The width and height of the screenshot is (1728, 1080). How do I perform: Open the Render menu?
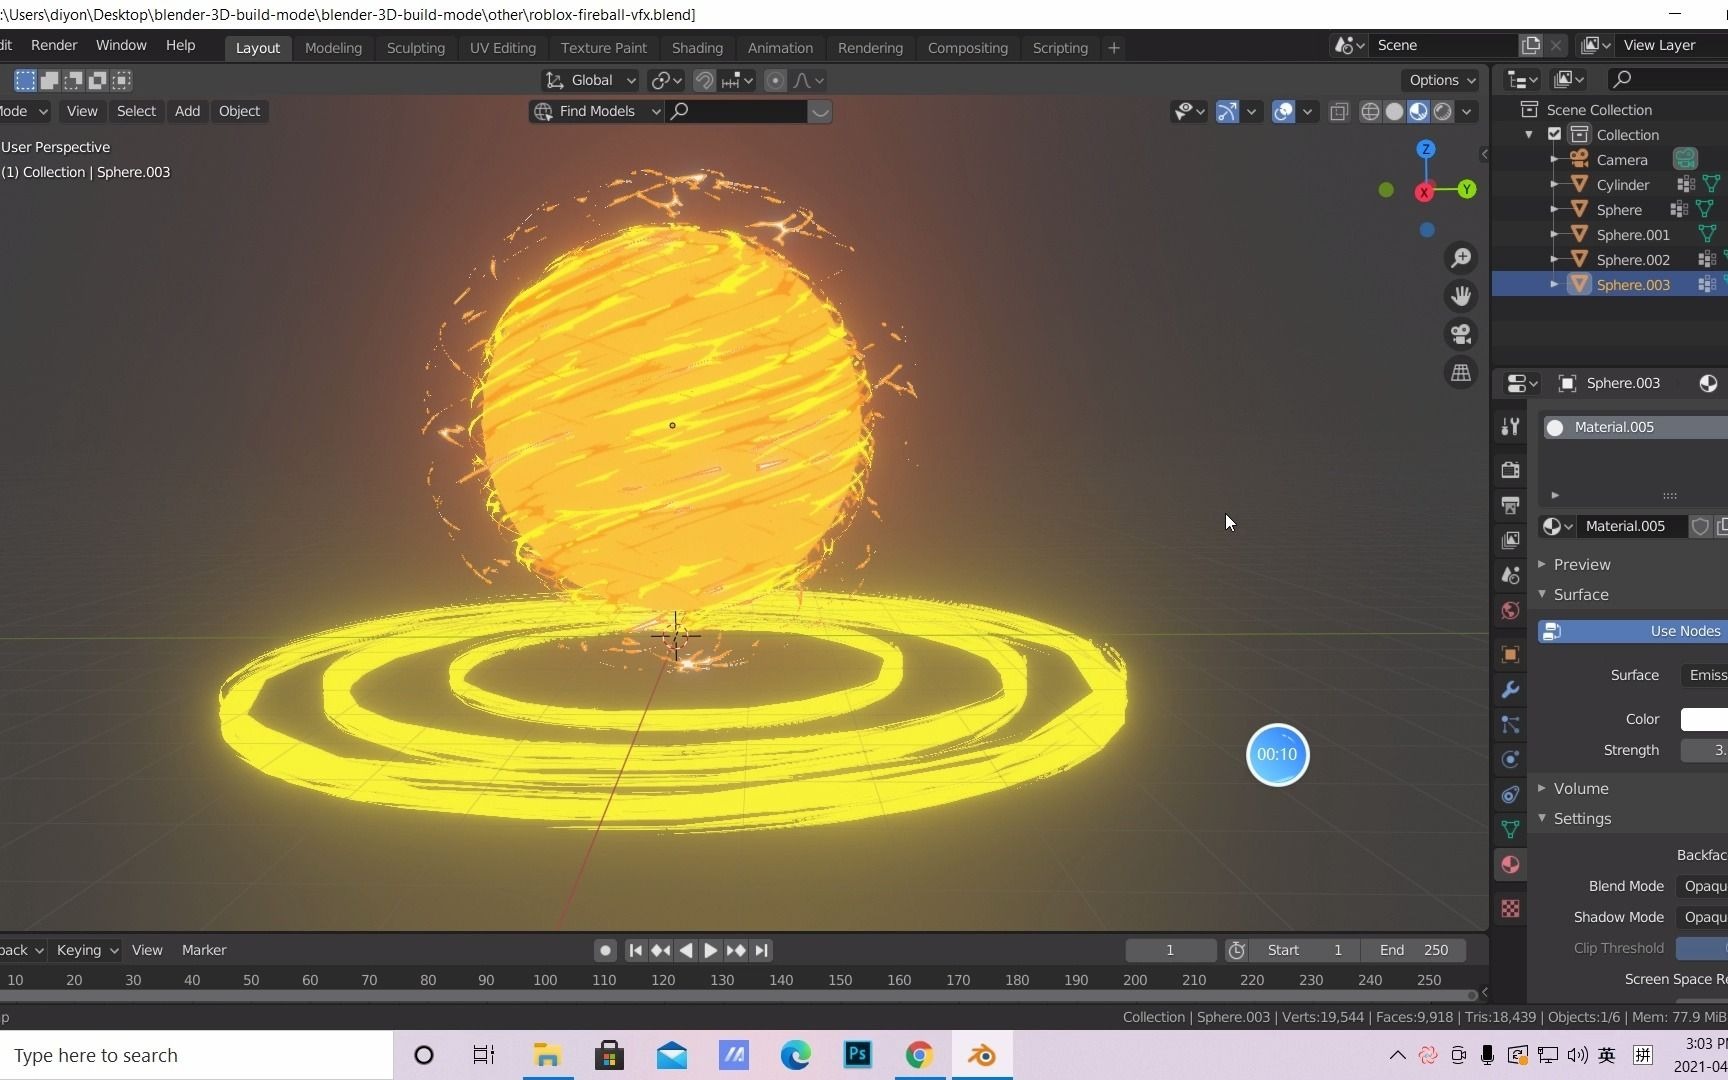[x=54, y=45]
